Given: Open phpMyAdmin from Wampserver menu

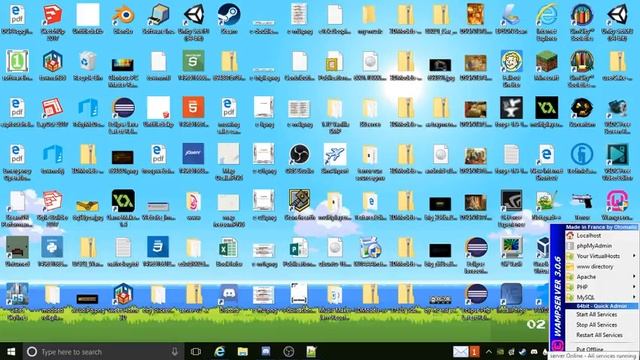Looking at the screenshot, I should pos(594,246).
